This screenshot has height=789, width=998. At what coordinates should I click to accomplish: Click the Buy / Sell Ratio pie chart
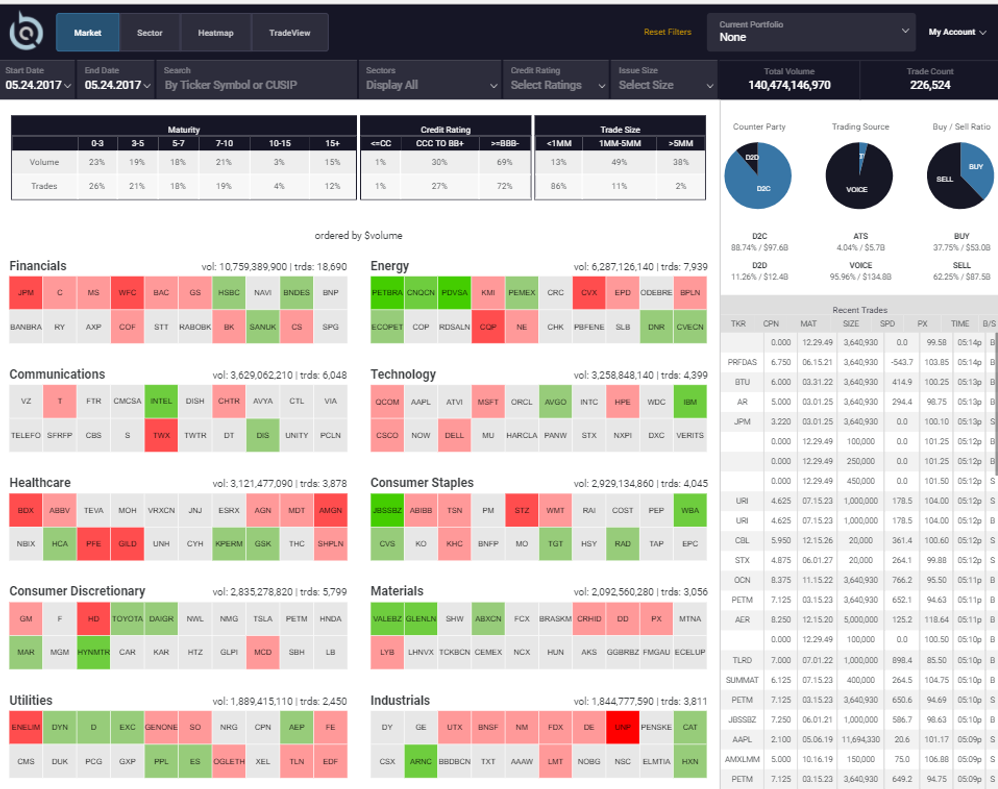(x=960, y=176)
